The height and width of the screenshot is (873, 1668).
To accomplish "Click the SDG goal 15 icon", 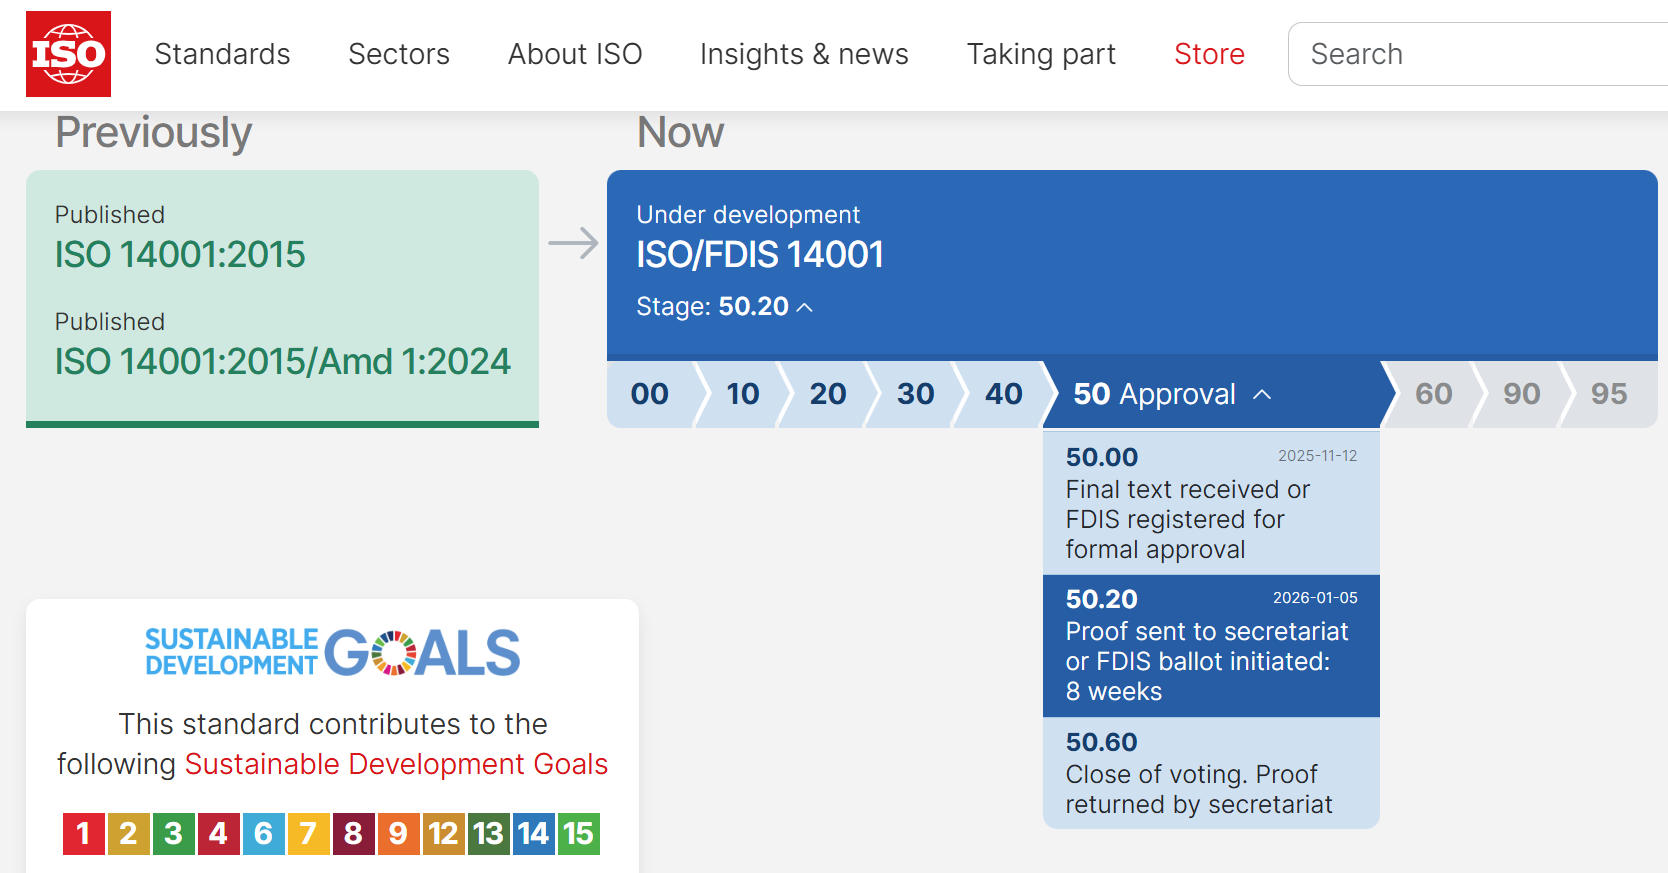I will [578, 833].
